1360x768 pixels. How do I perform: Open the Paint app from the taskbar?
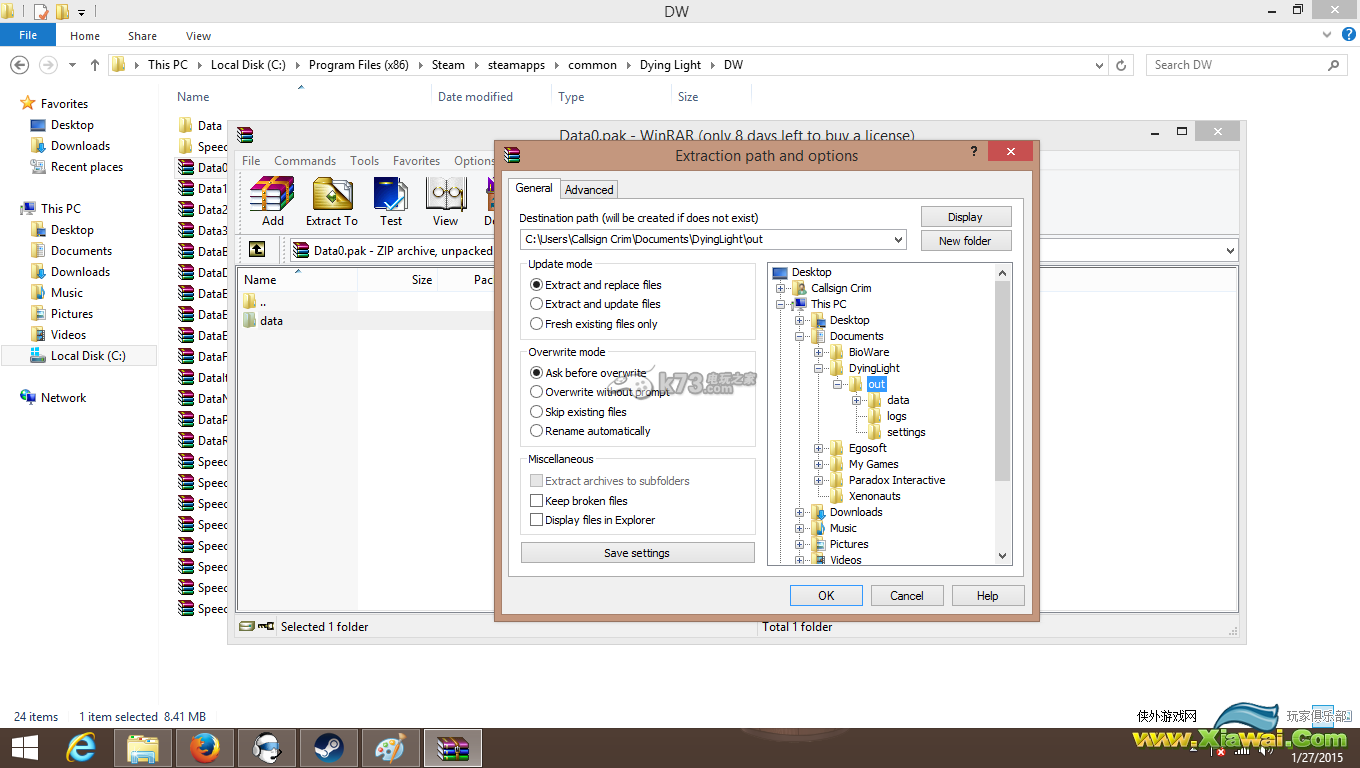(x=390, y=747)
